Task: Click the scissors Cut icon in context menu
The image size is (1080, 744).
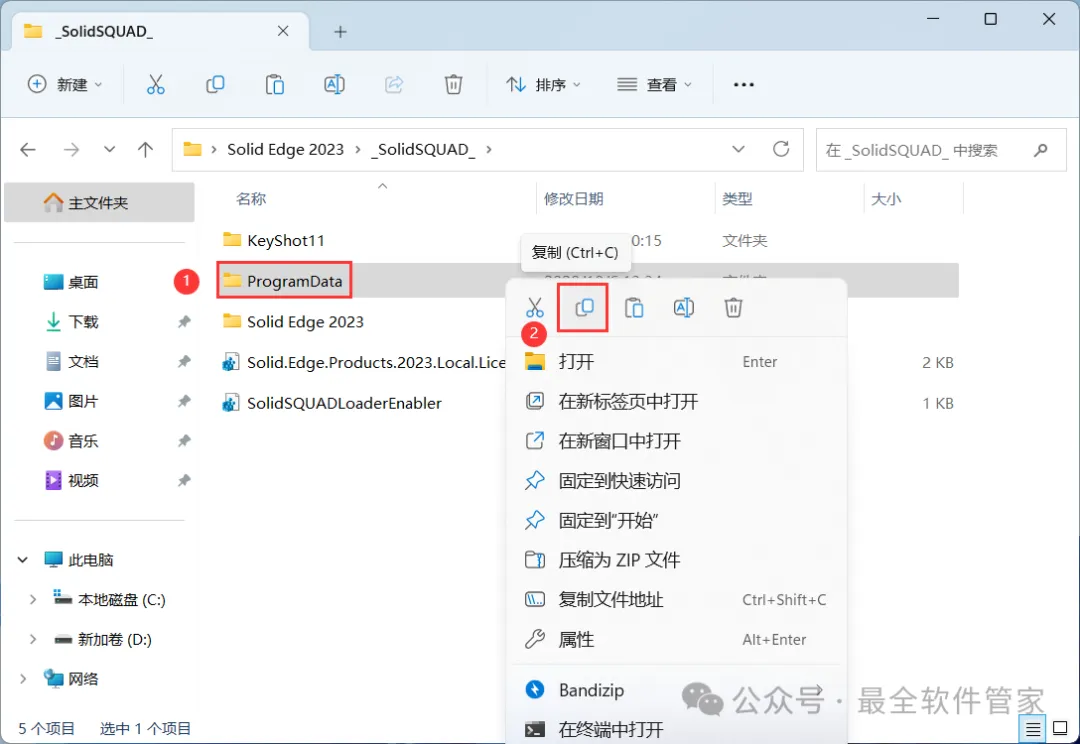Action: (534, 307)
